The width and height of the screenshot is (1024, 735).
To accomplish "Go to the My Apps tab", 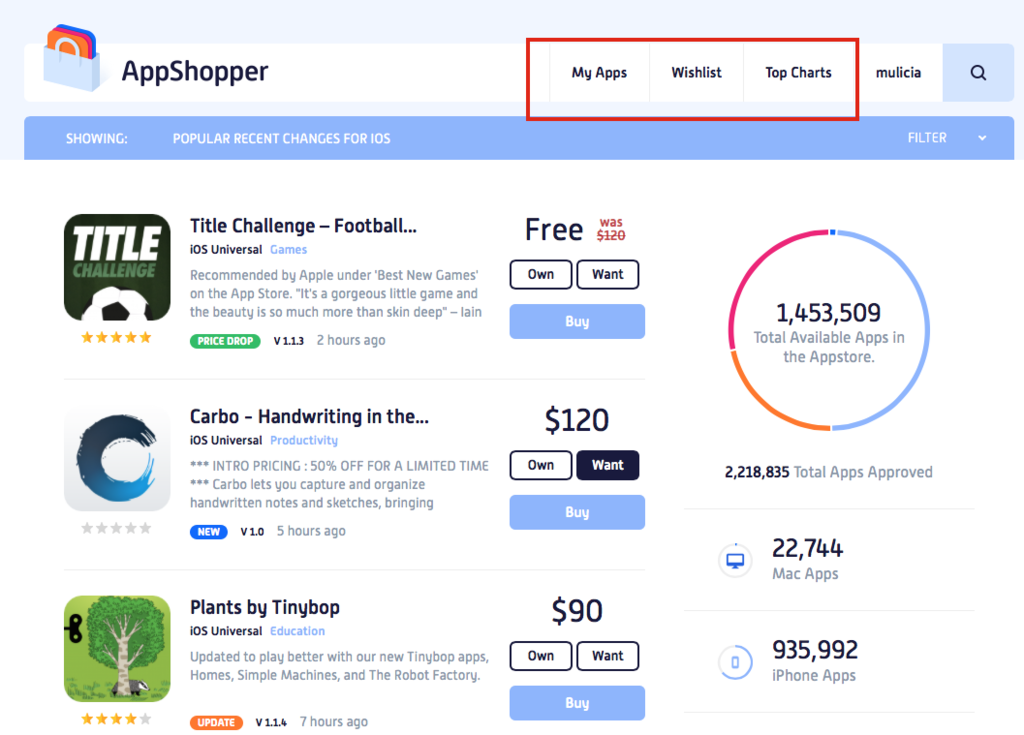I will [x=599, y=73].
